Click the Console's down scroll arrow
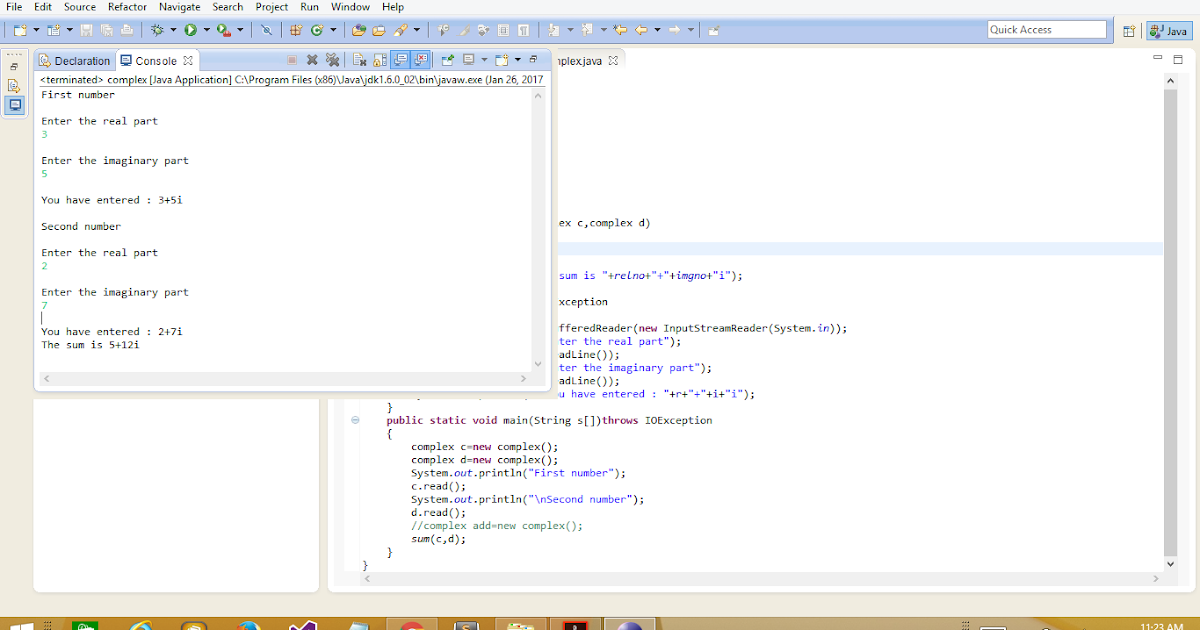 click(538, 365)
